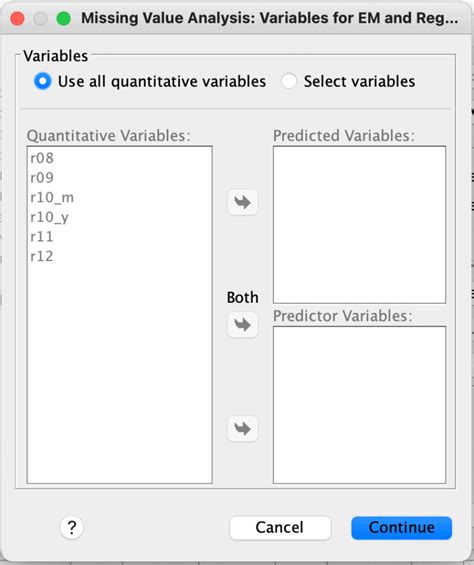This screenshot has height=565, width=474.
Task: Click inside the Predicted Variables list box
Action: (x=359, y=224)
